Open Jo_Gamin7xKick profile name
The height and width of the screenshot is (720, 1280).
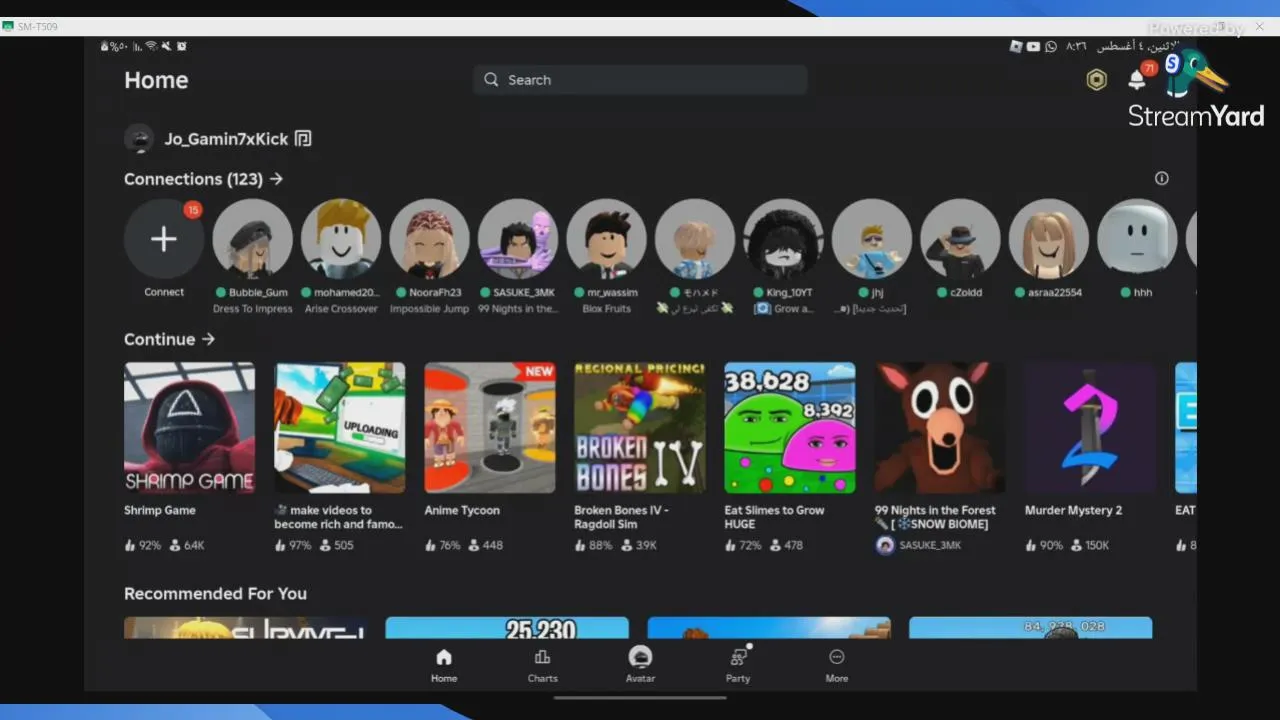tap(226, 139)
